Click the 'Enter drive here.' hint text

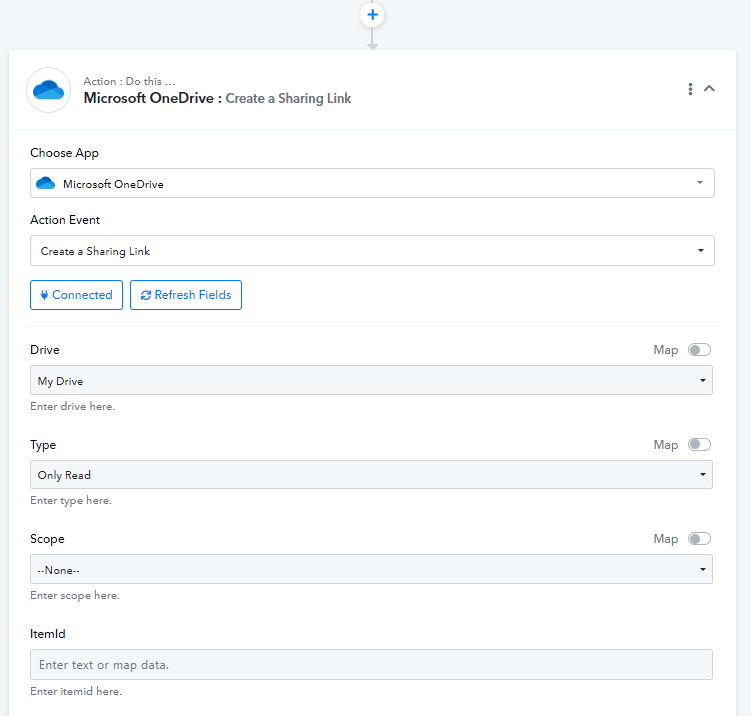coord(73,406)
